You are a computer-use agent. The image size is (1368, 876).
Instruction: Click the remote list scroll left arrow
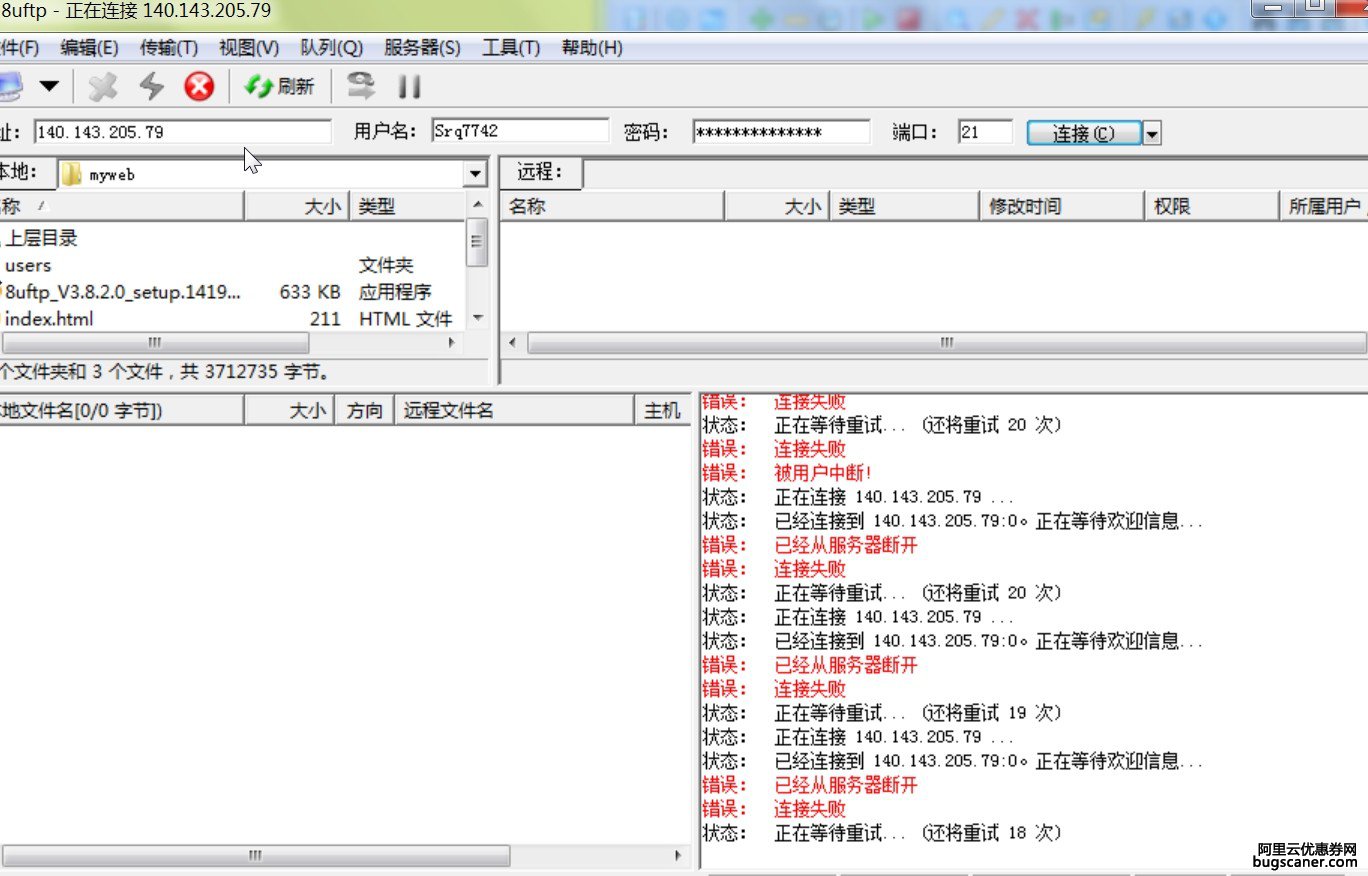[x=513, y=343]
